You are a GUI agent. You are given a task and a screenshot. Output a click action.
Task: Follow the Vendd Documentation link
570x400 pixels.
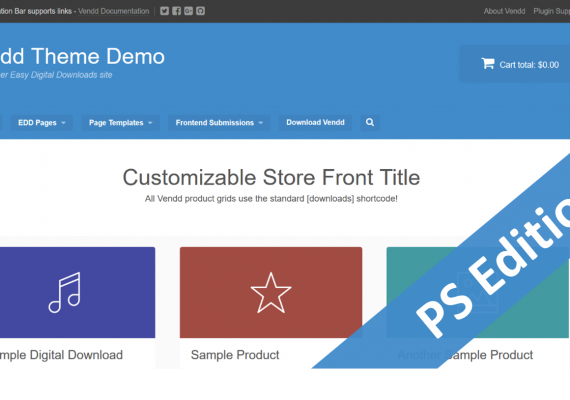[113, 11]
